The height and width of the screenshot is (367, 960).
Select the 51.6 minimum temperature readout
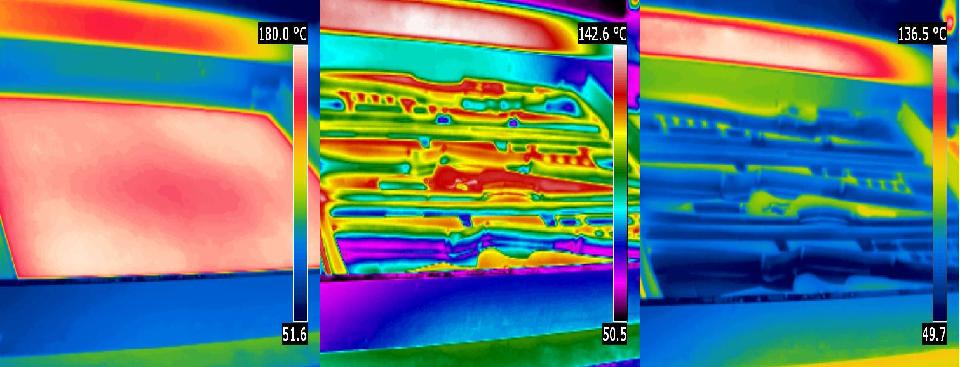[x=294, y=335]
